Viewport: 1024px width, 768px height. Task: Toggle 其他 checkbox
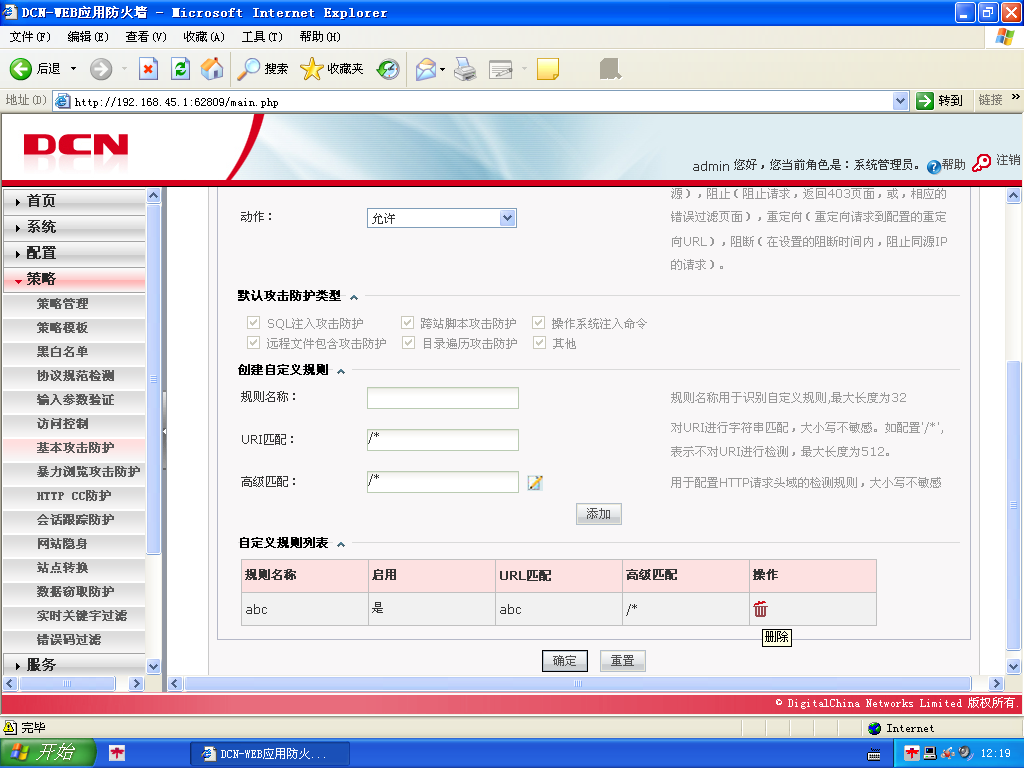pos(539,343)
